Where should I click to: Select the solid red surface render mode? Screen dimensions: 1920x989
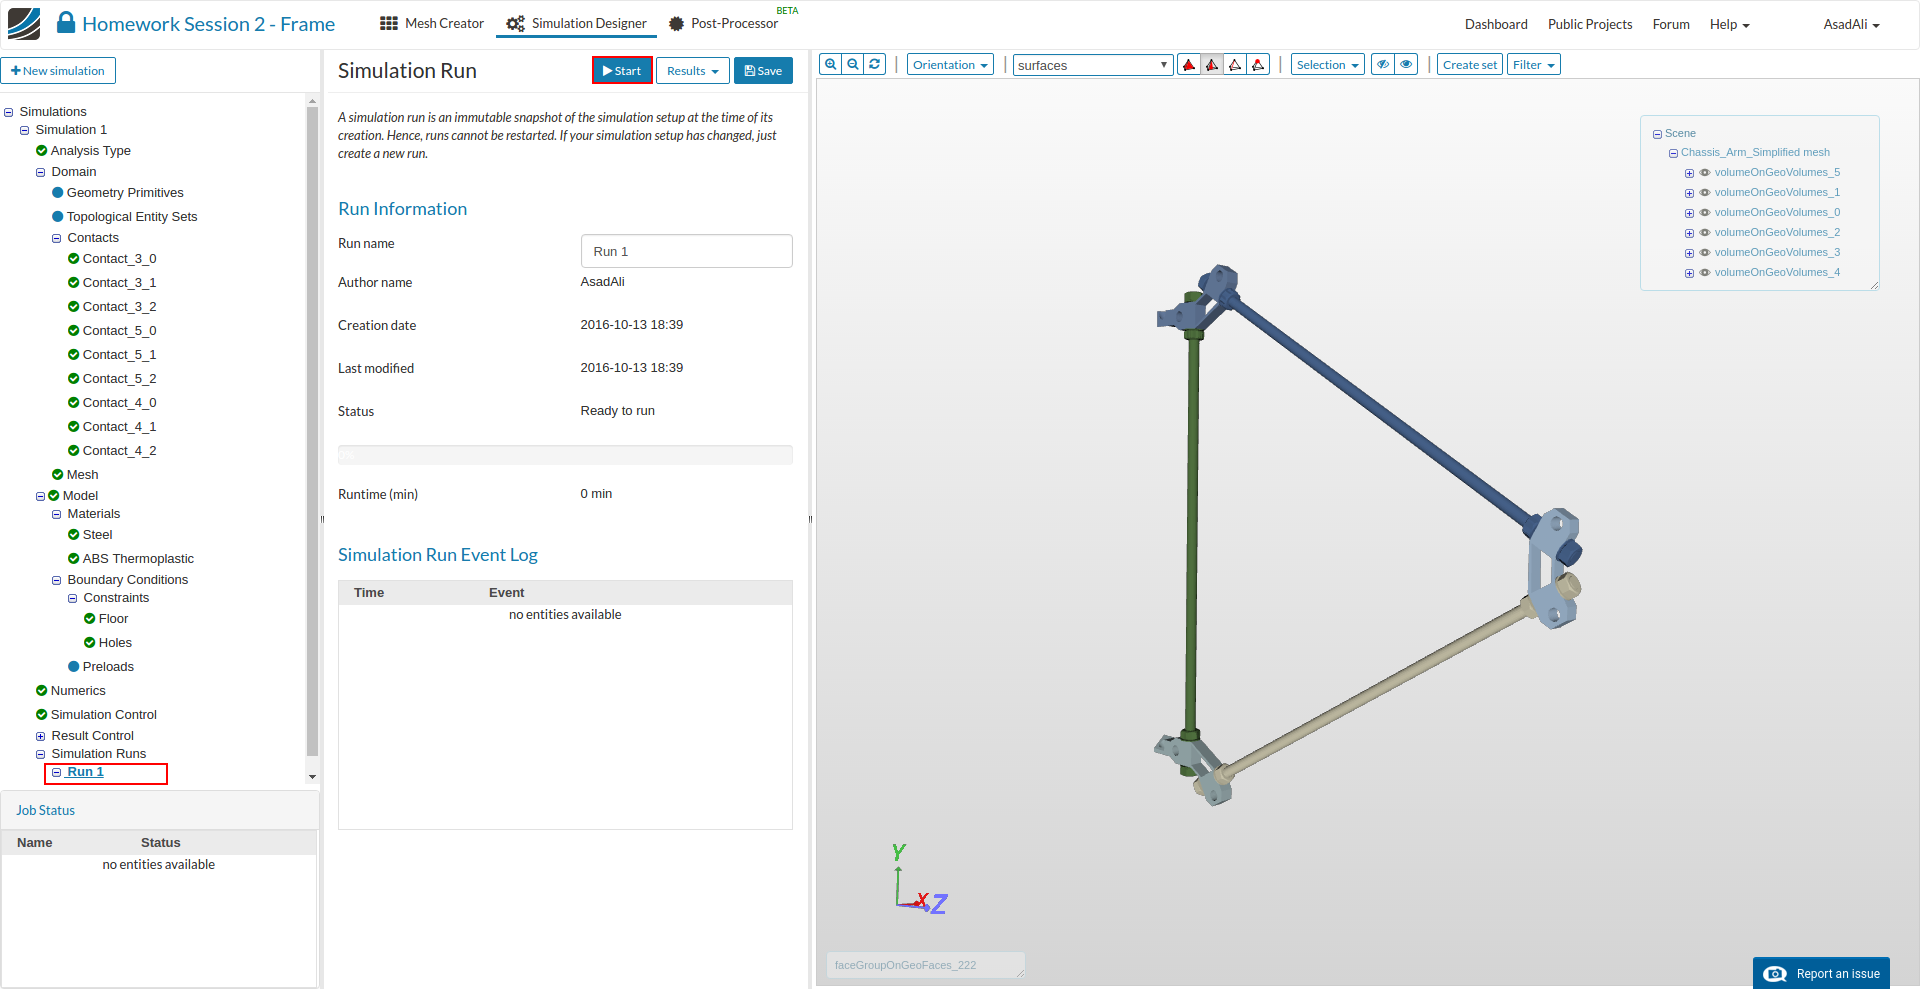point(1189,65)
